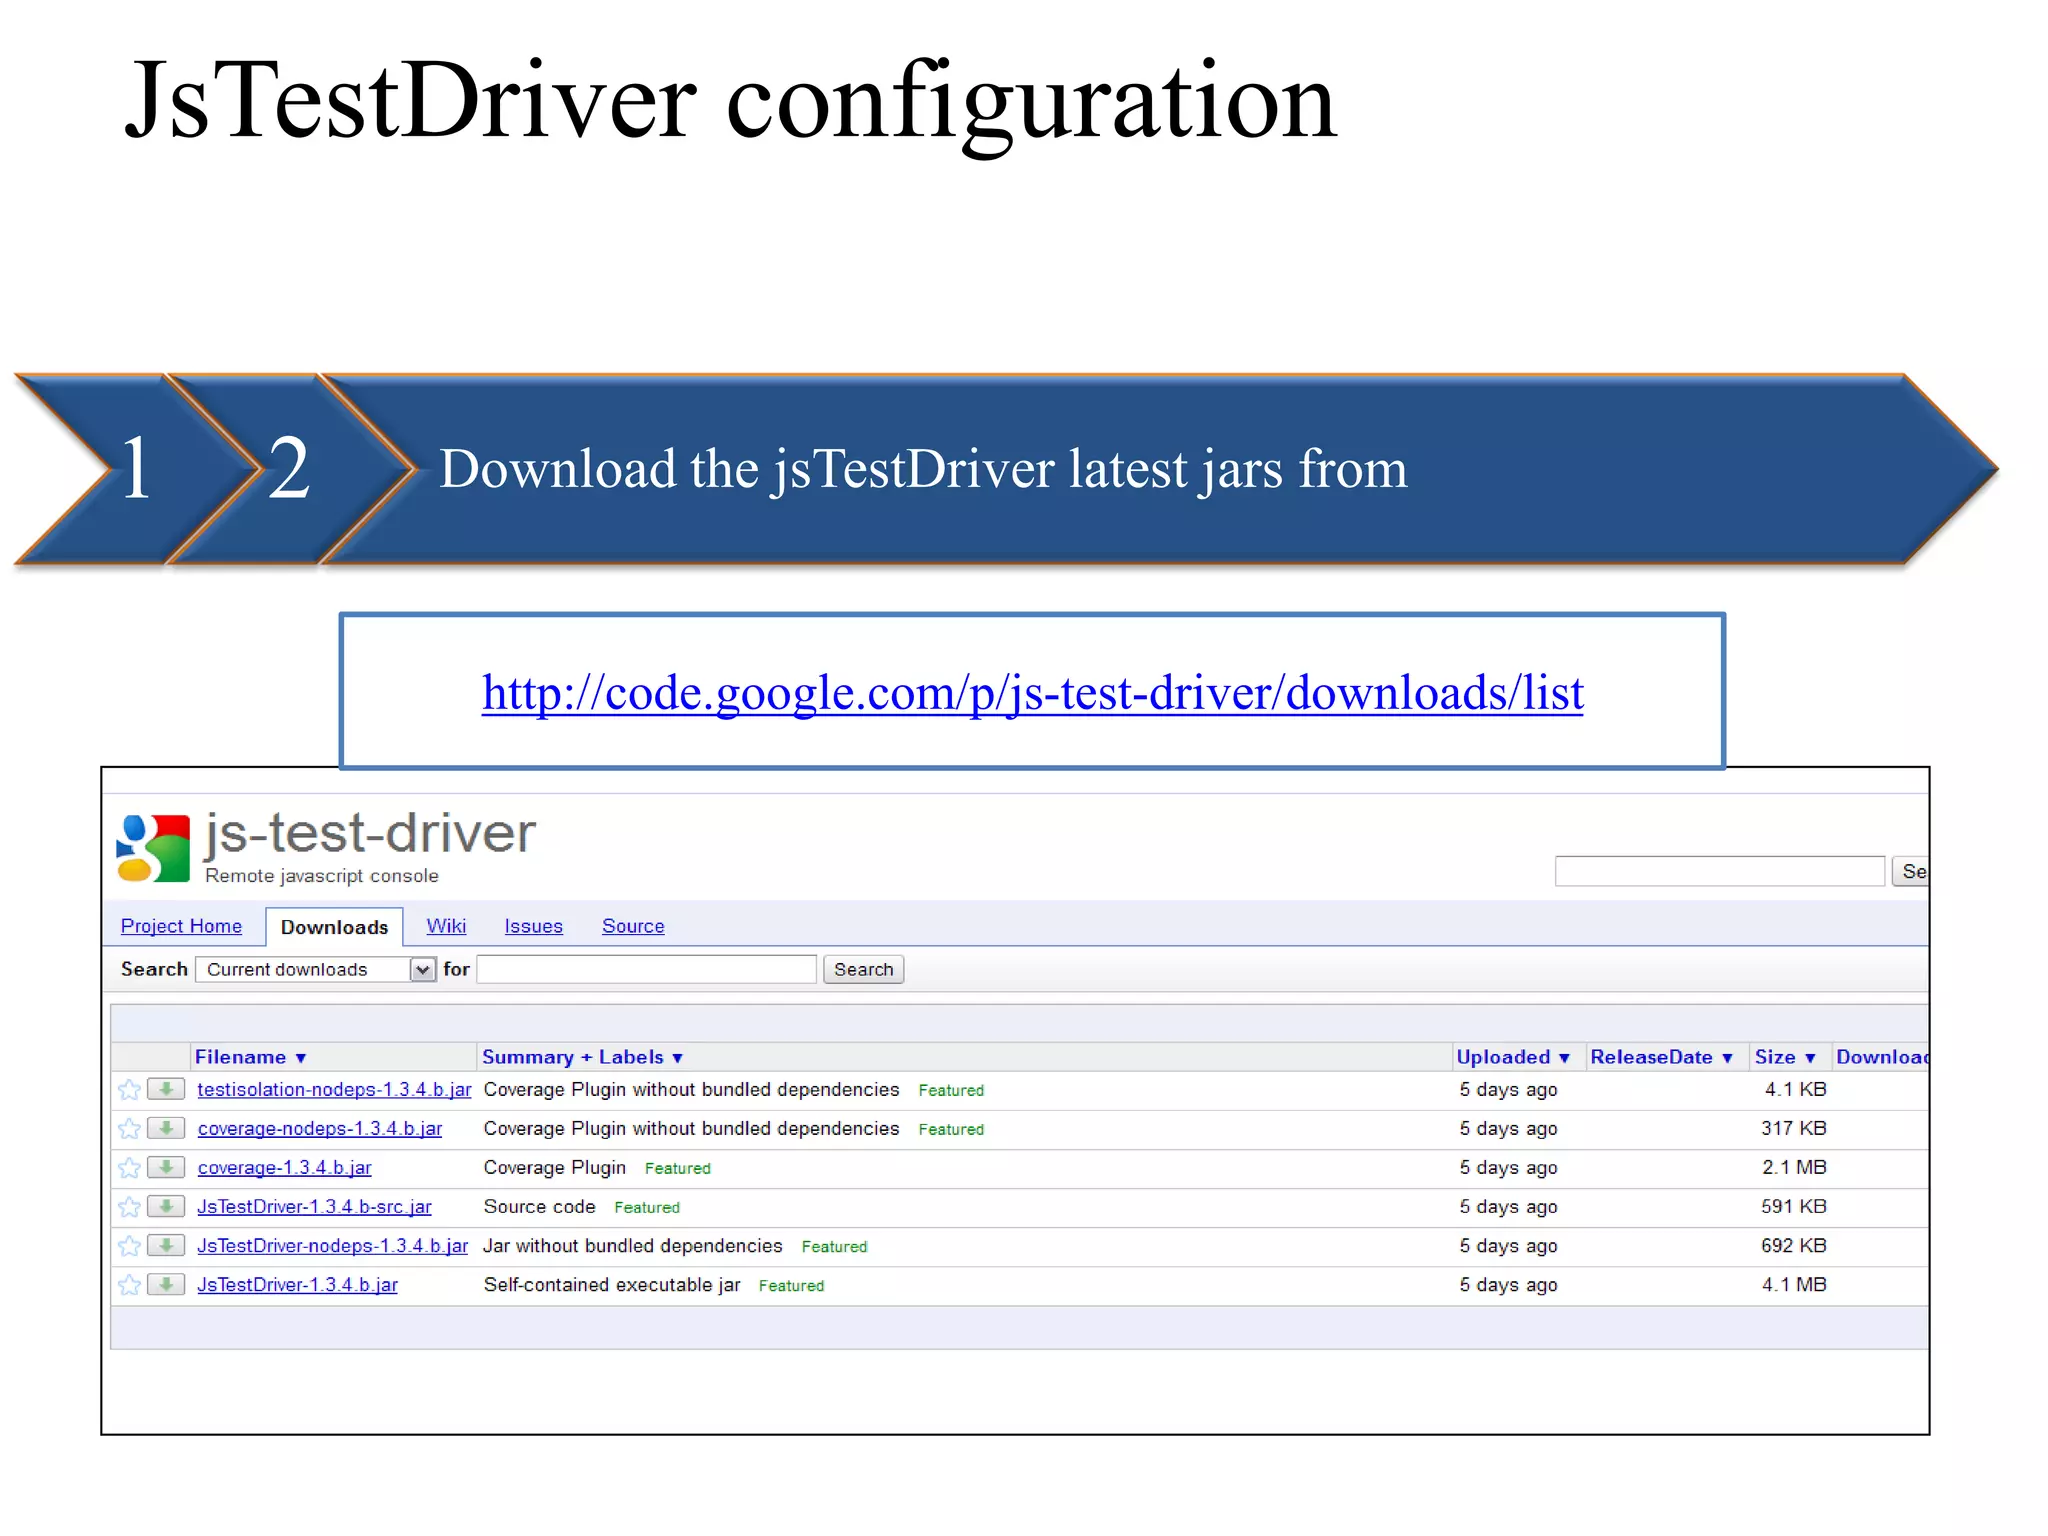This screenshot has width=2048, height=1536.
Task: Open Size column sort menu
Action: coord(1785,1057)
